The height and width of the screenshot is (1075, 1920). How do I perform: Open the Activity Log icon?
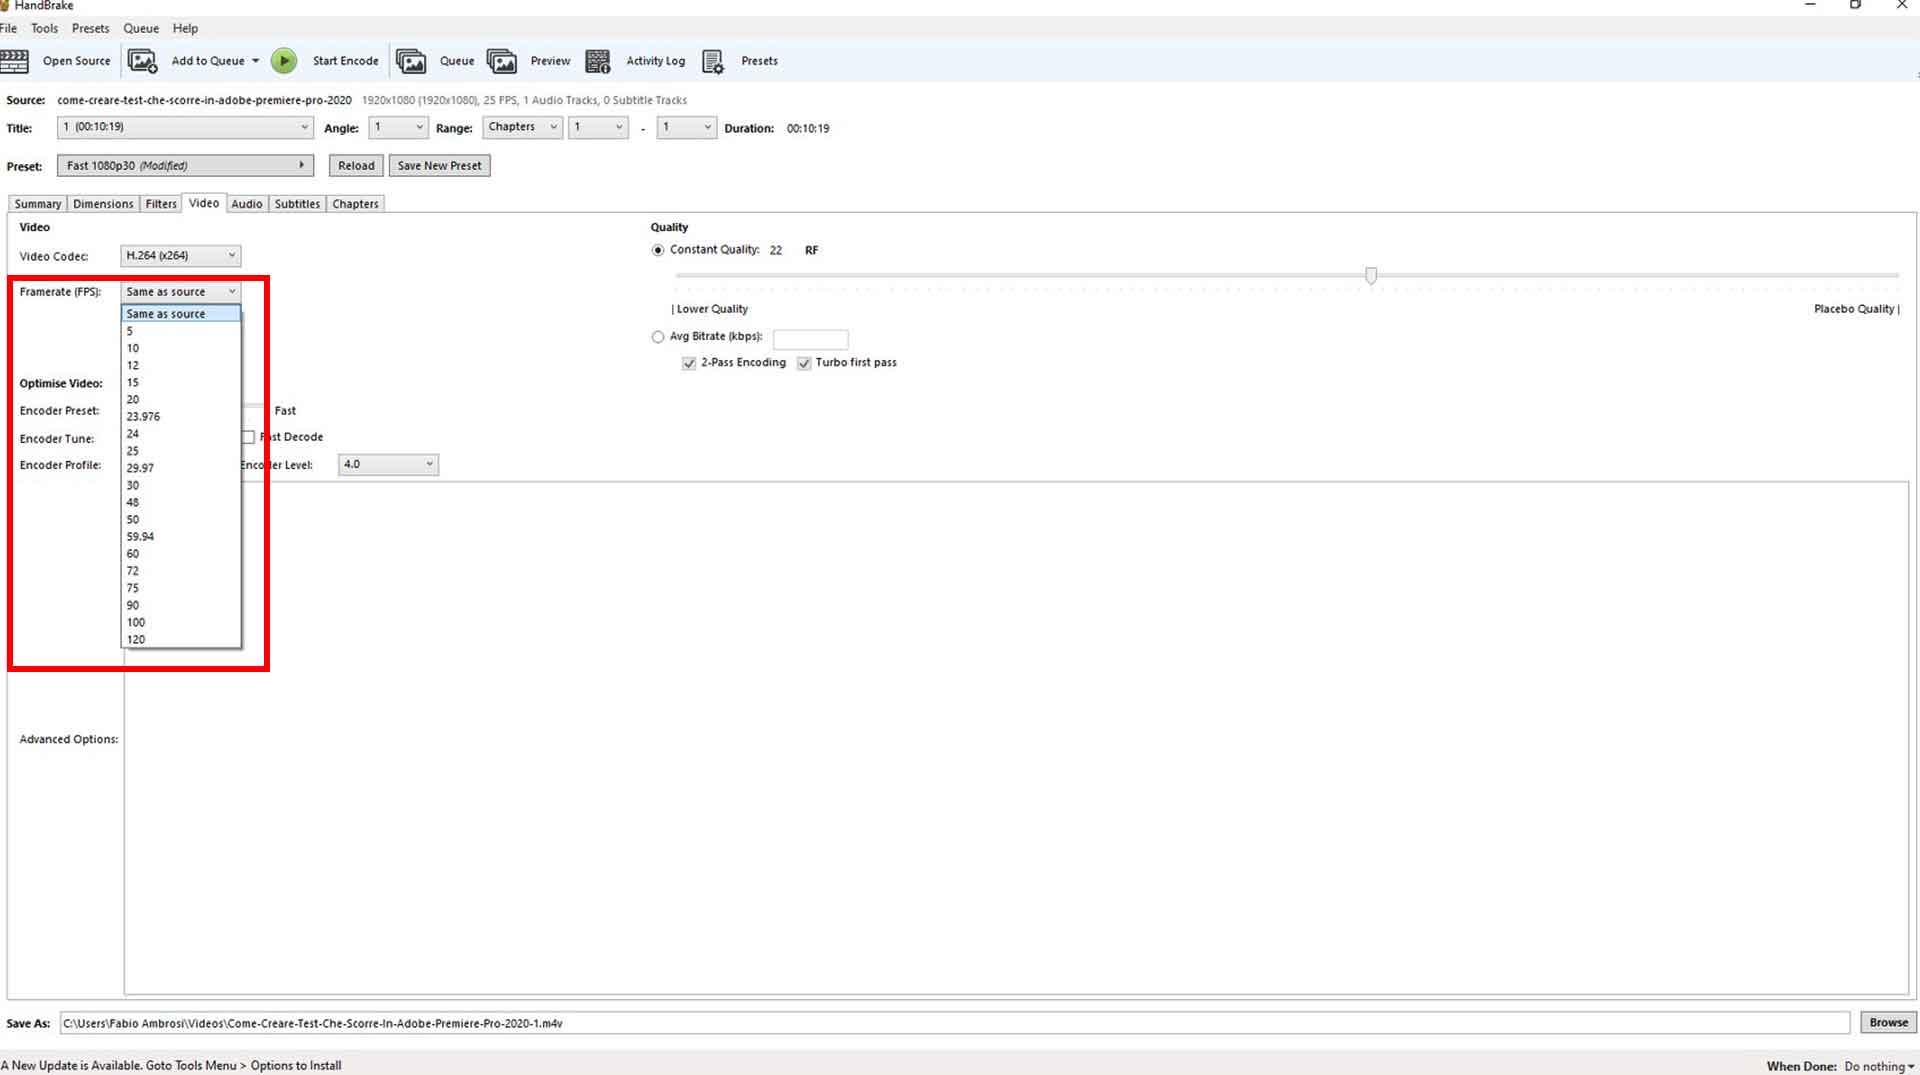[597, 61]
